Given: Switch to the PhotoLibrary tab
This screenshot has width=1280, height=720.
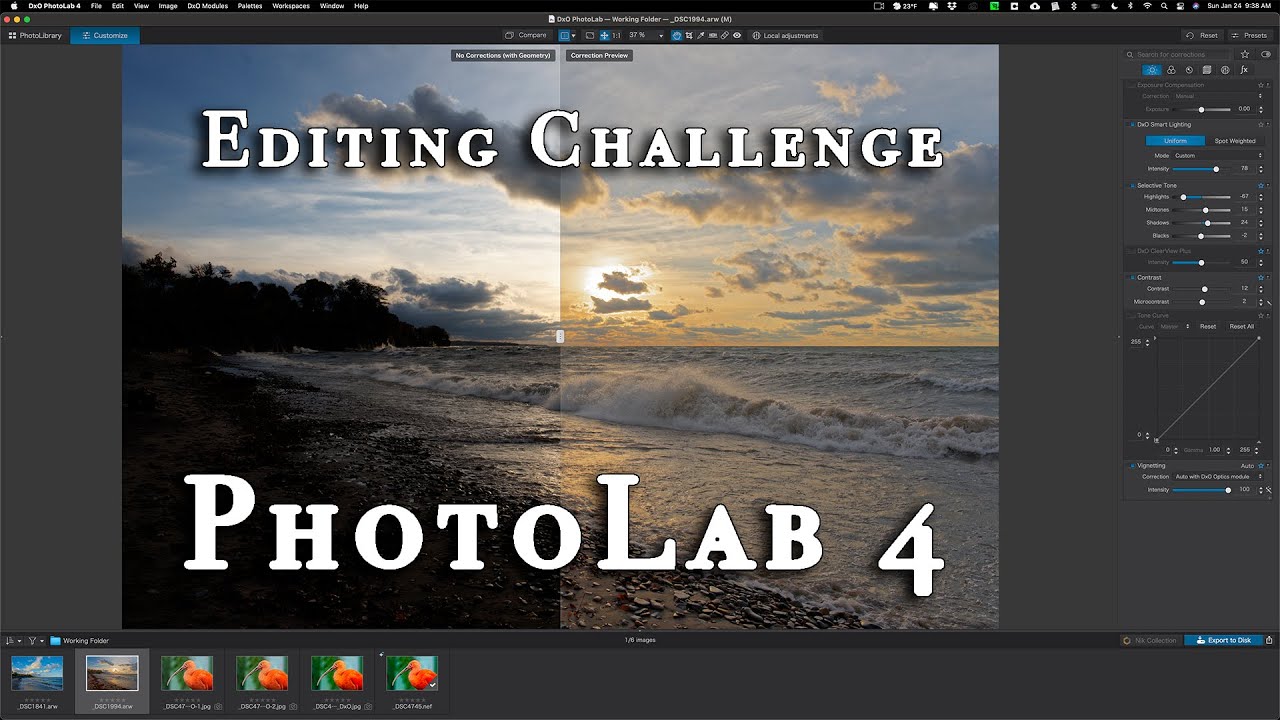Looking at the screenshot, I should 35,35.
